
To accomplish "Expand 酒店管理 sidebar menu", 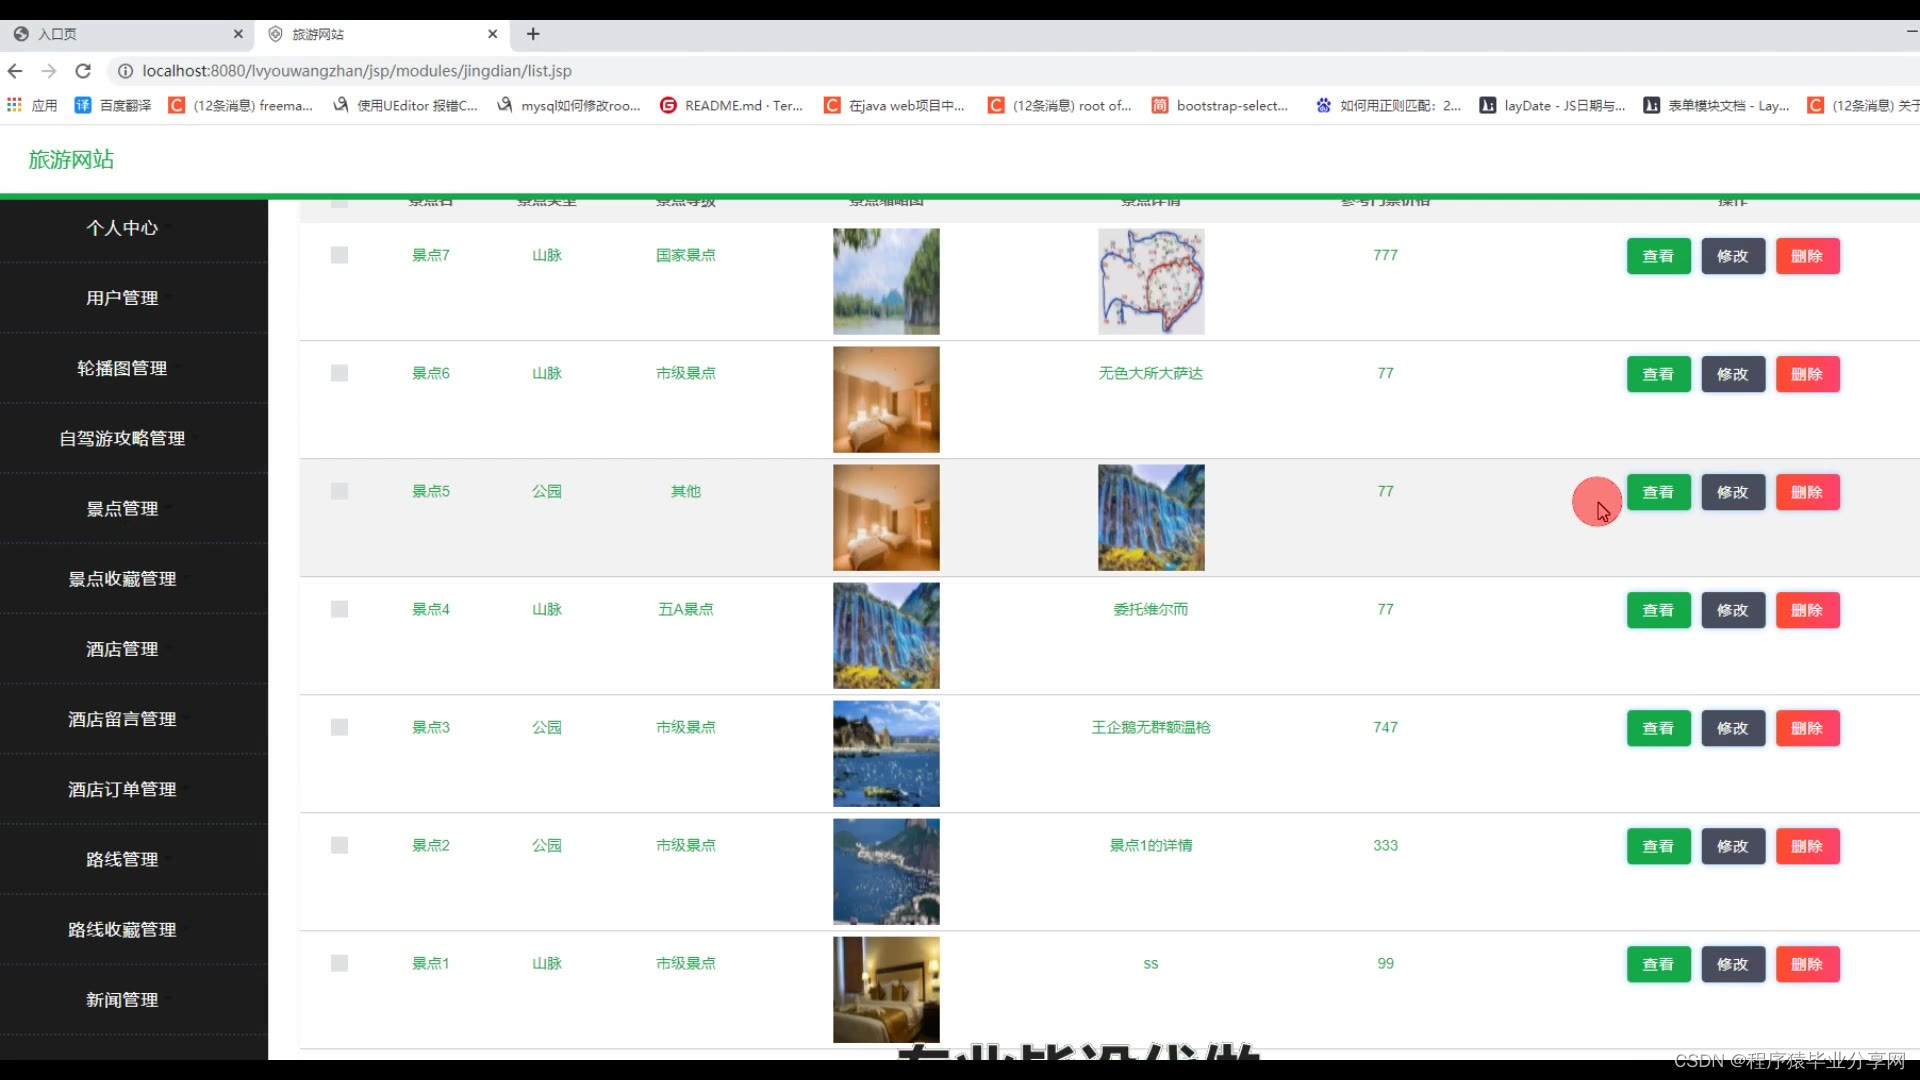I will 122,649.
